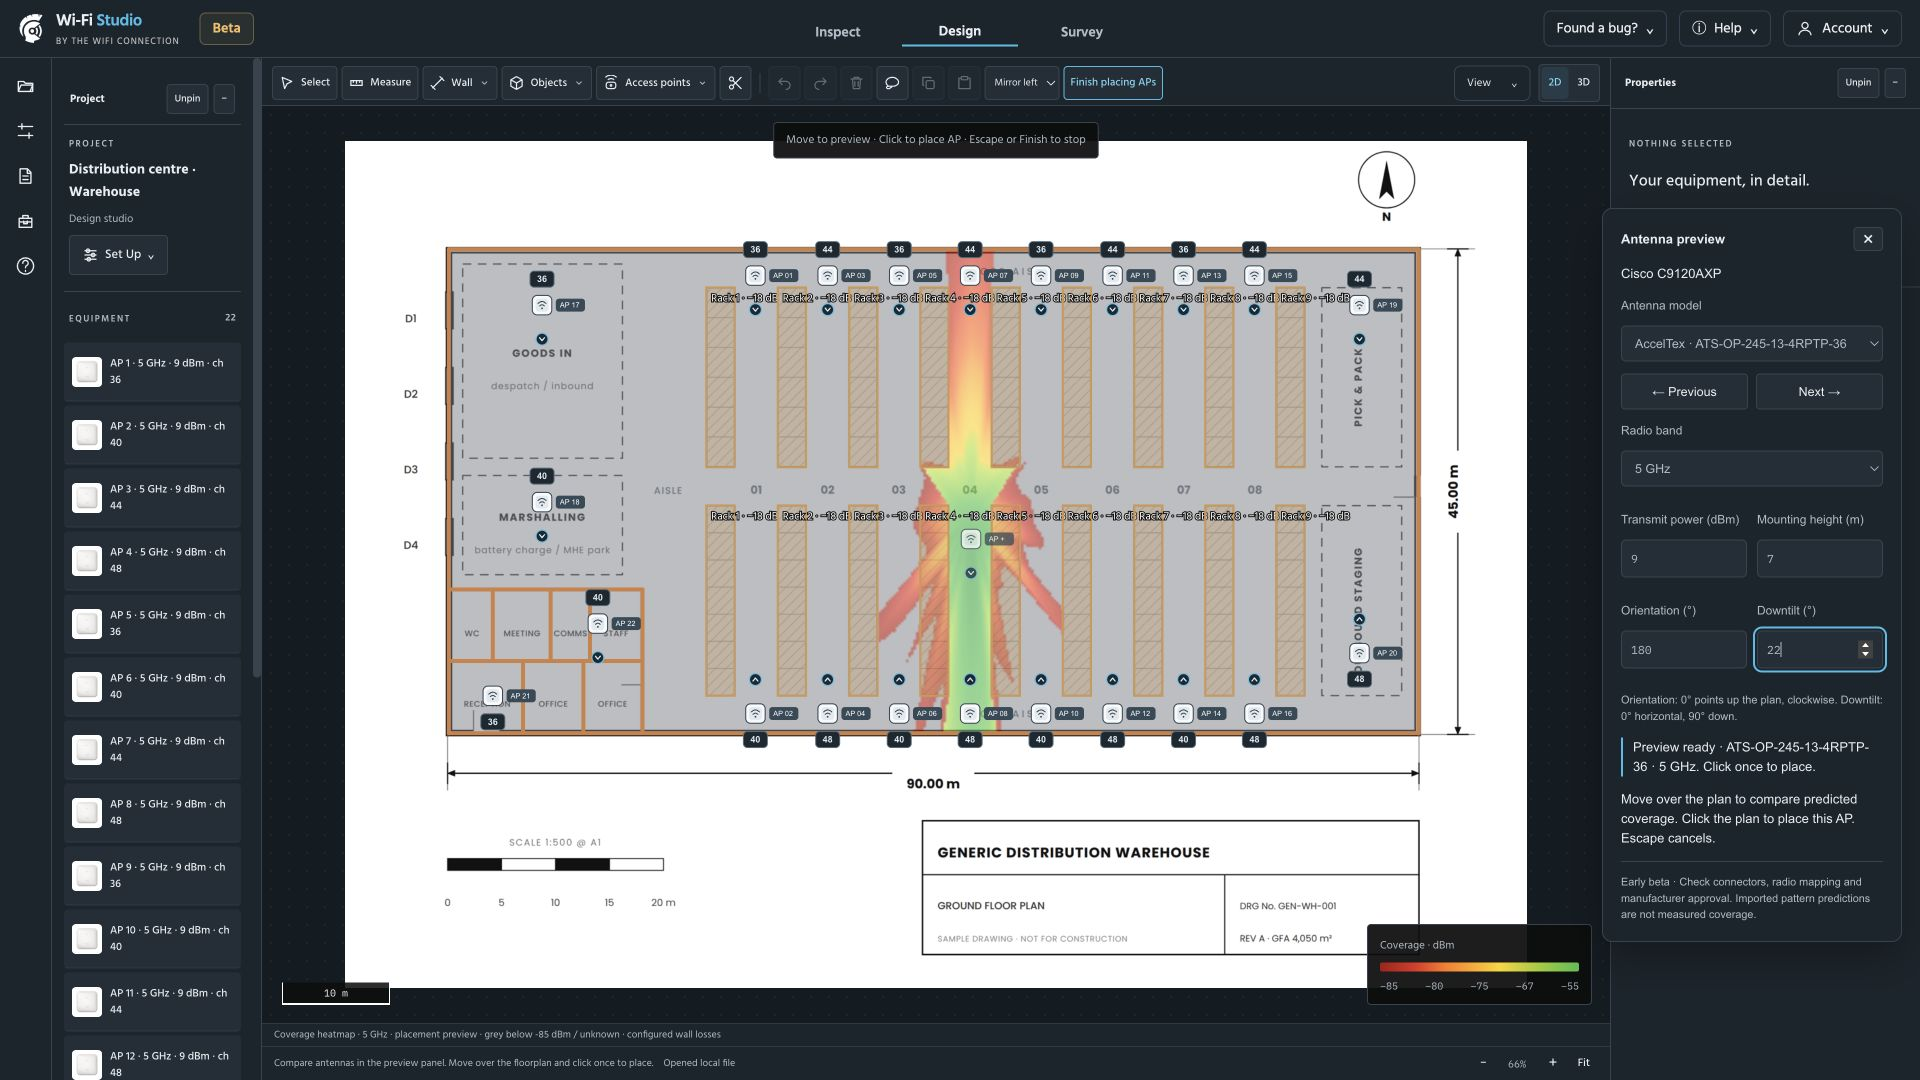Select AP 10 in equipment list
The height and width of the screenshot is (1080, 1920).
tap(152, 939)
